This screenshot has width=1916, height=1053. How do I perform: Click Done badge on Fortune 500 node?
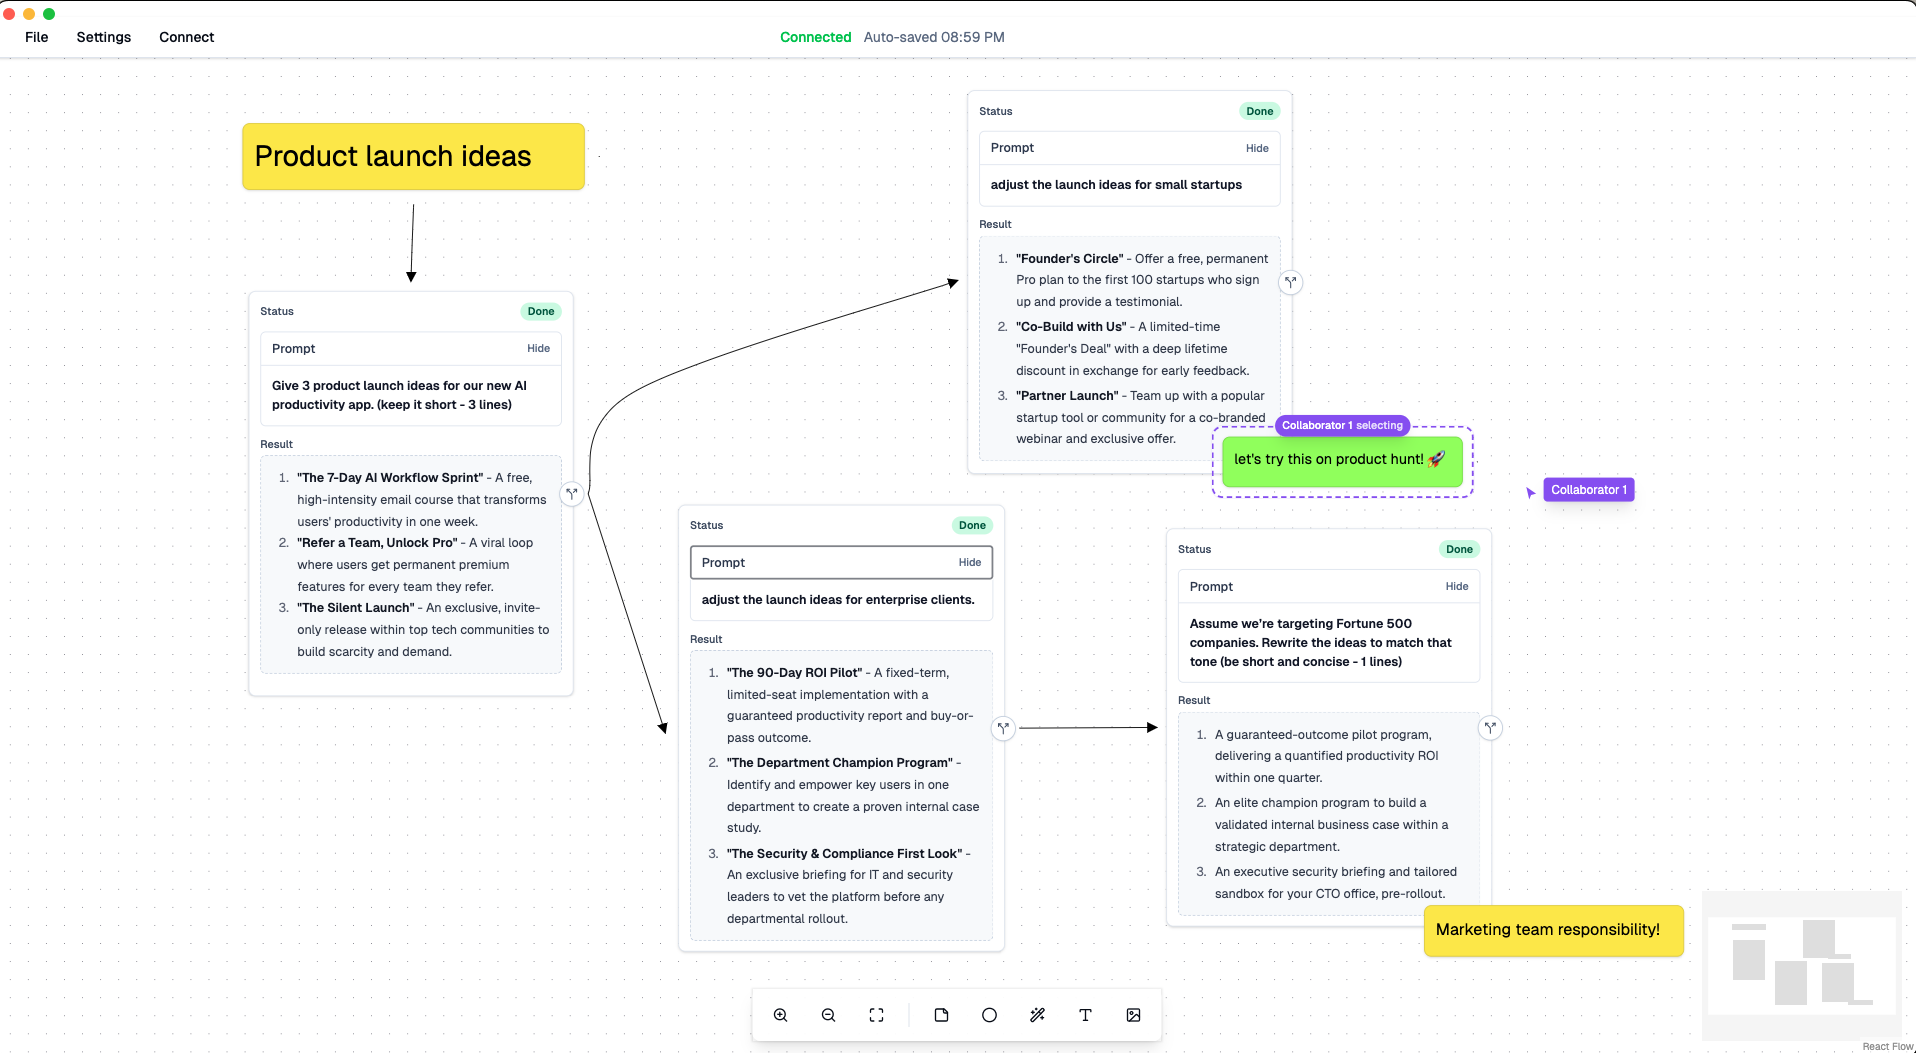click(1459, 549)
